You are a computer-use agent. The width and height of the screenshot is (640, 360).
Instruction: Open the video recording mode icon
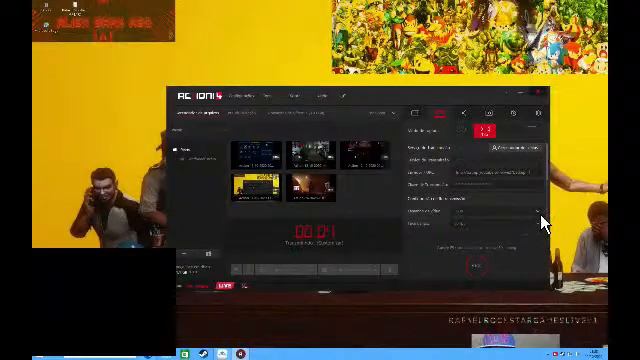coord(415,113)
